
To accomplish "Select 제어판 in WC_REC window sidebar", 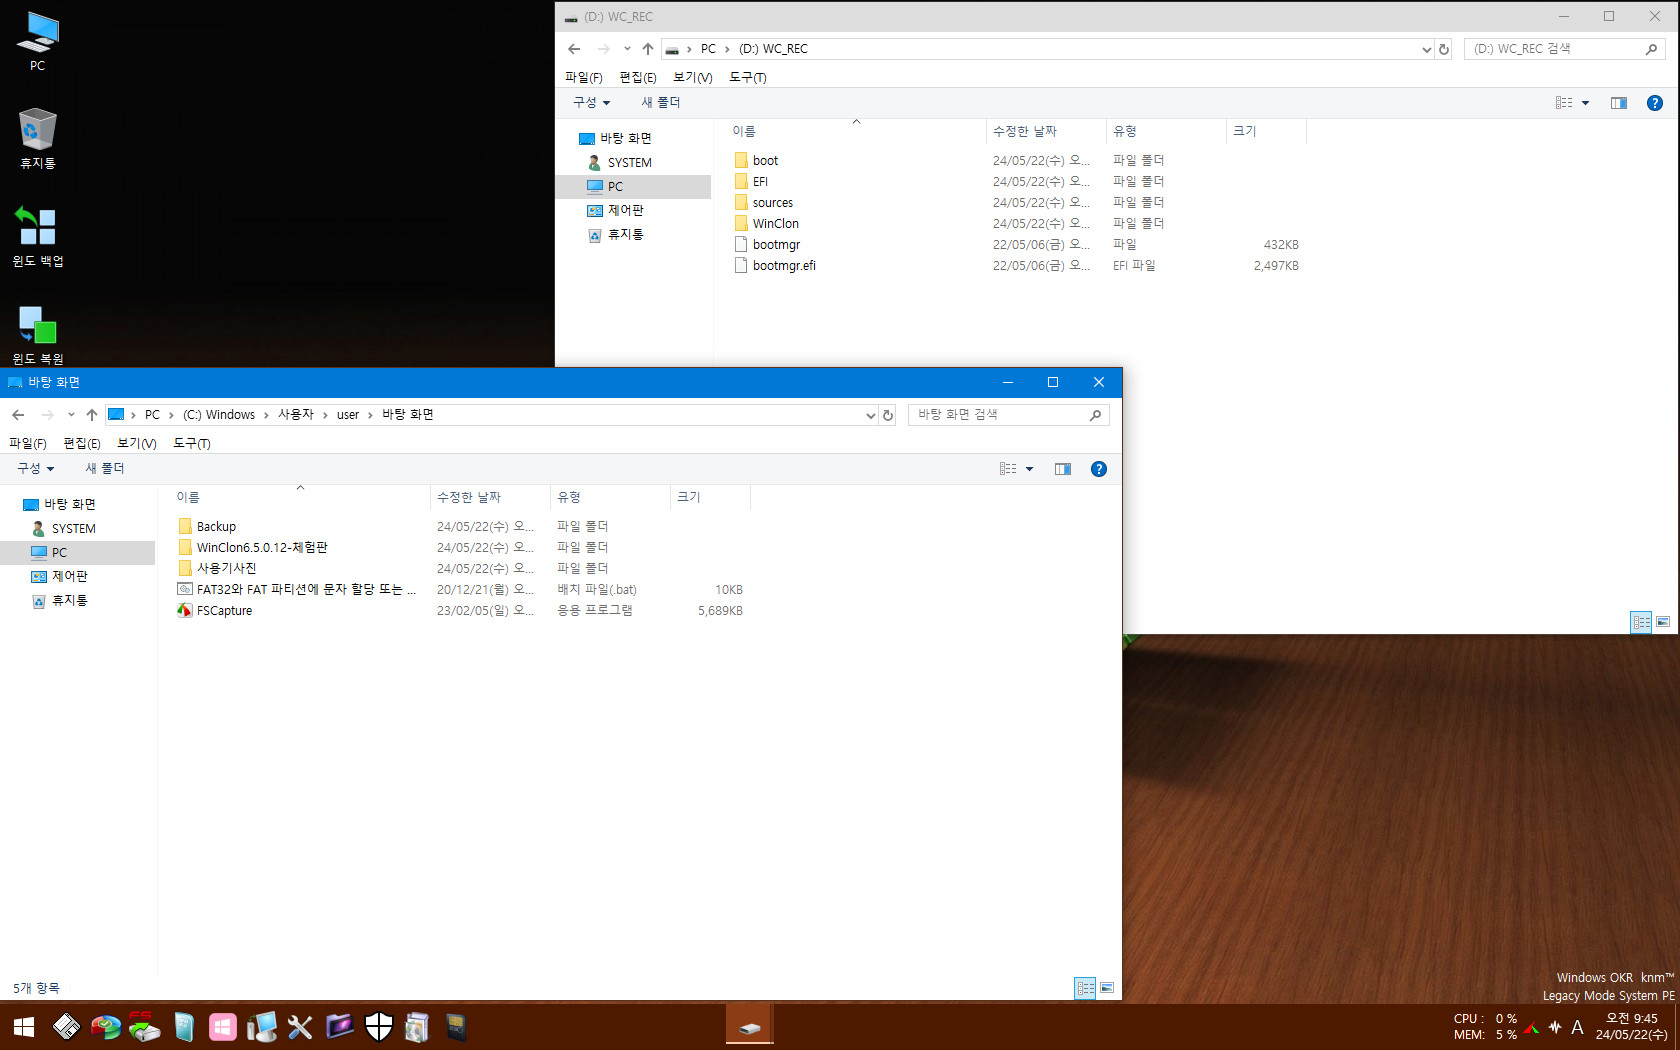I will [x=625, y=211].
